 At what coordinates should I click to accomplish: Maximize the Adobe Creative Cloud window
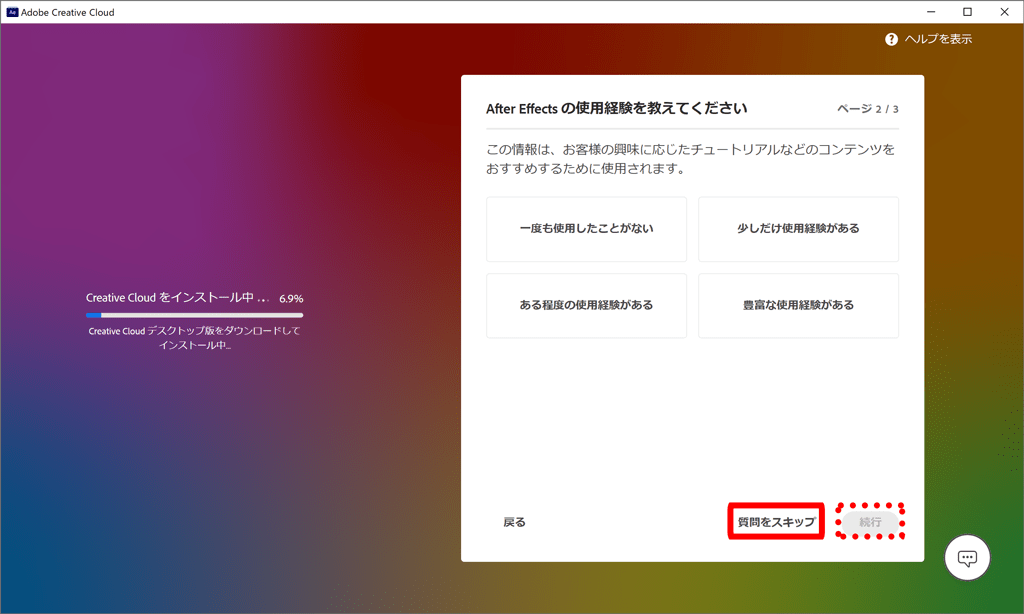(x=967, y=12)
